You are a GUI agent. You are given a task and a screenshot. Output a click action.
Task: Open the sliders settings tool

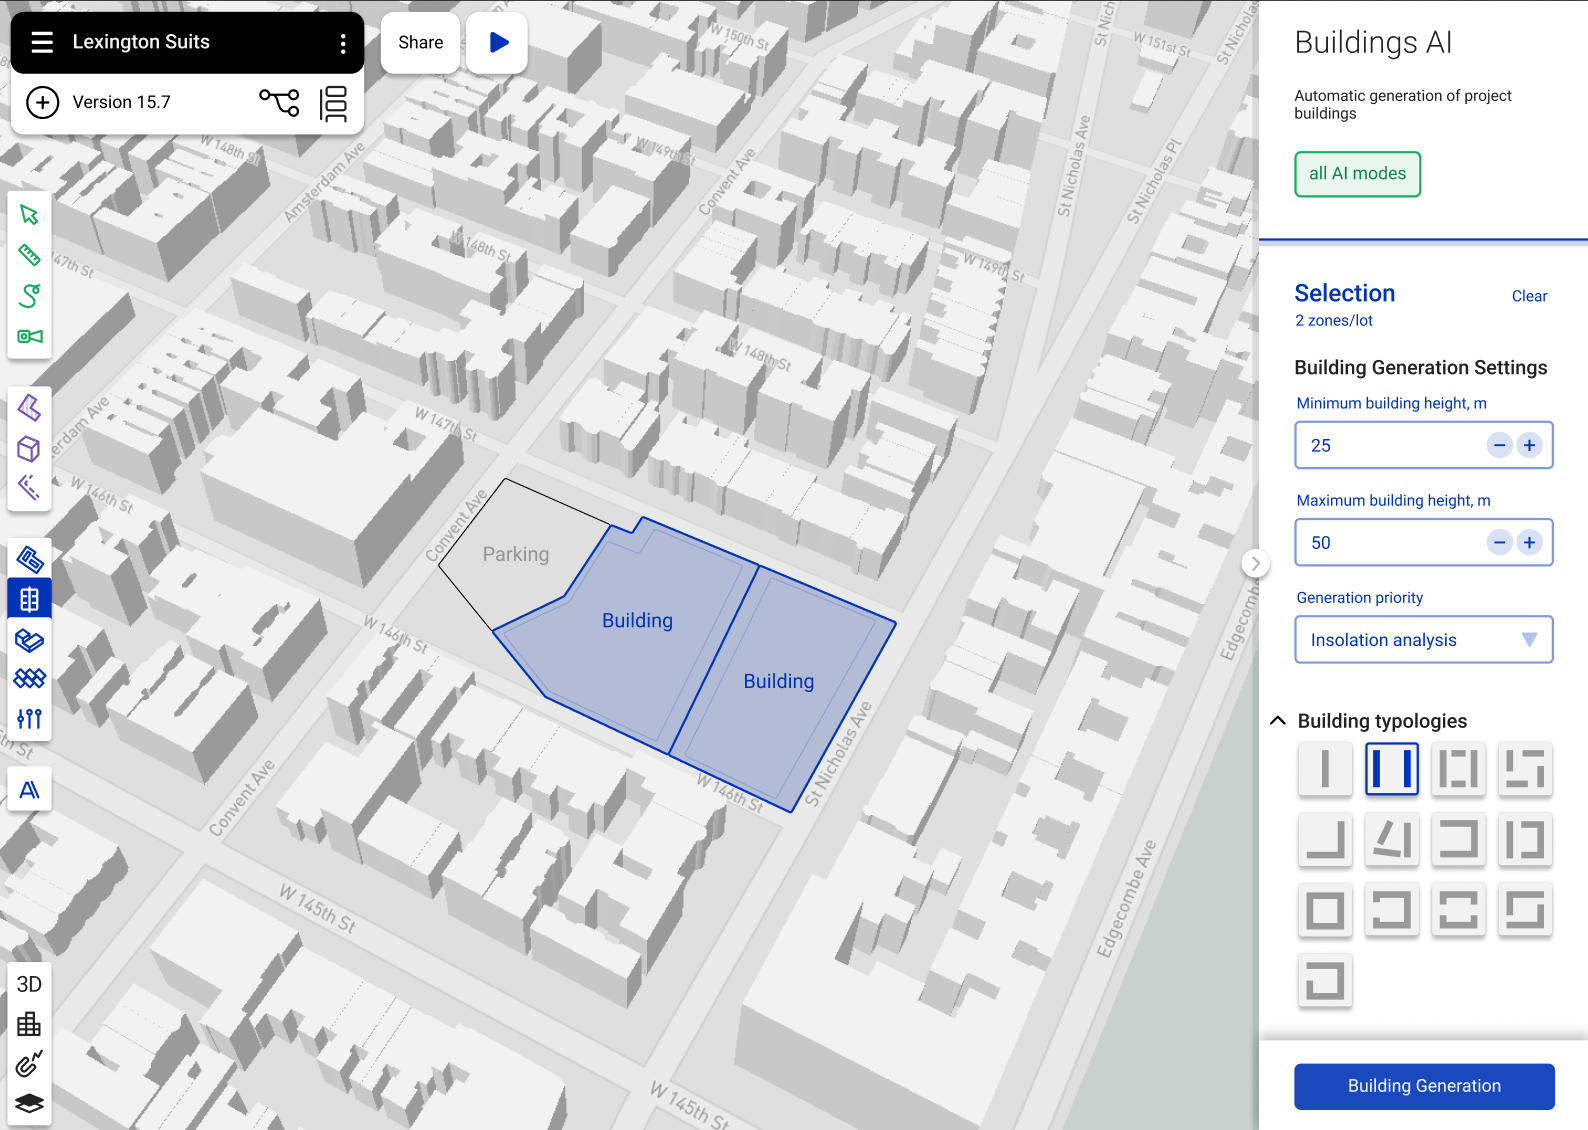tap(29, 719)
